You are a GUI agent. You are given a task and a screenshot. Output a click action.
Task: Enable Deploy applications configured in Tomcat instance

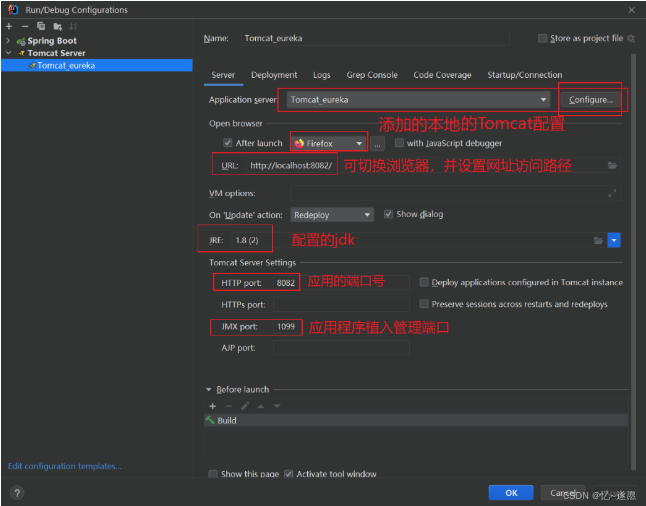(424, 282)
